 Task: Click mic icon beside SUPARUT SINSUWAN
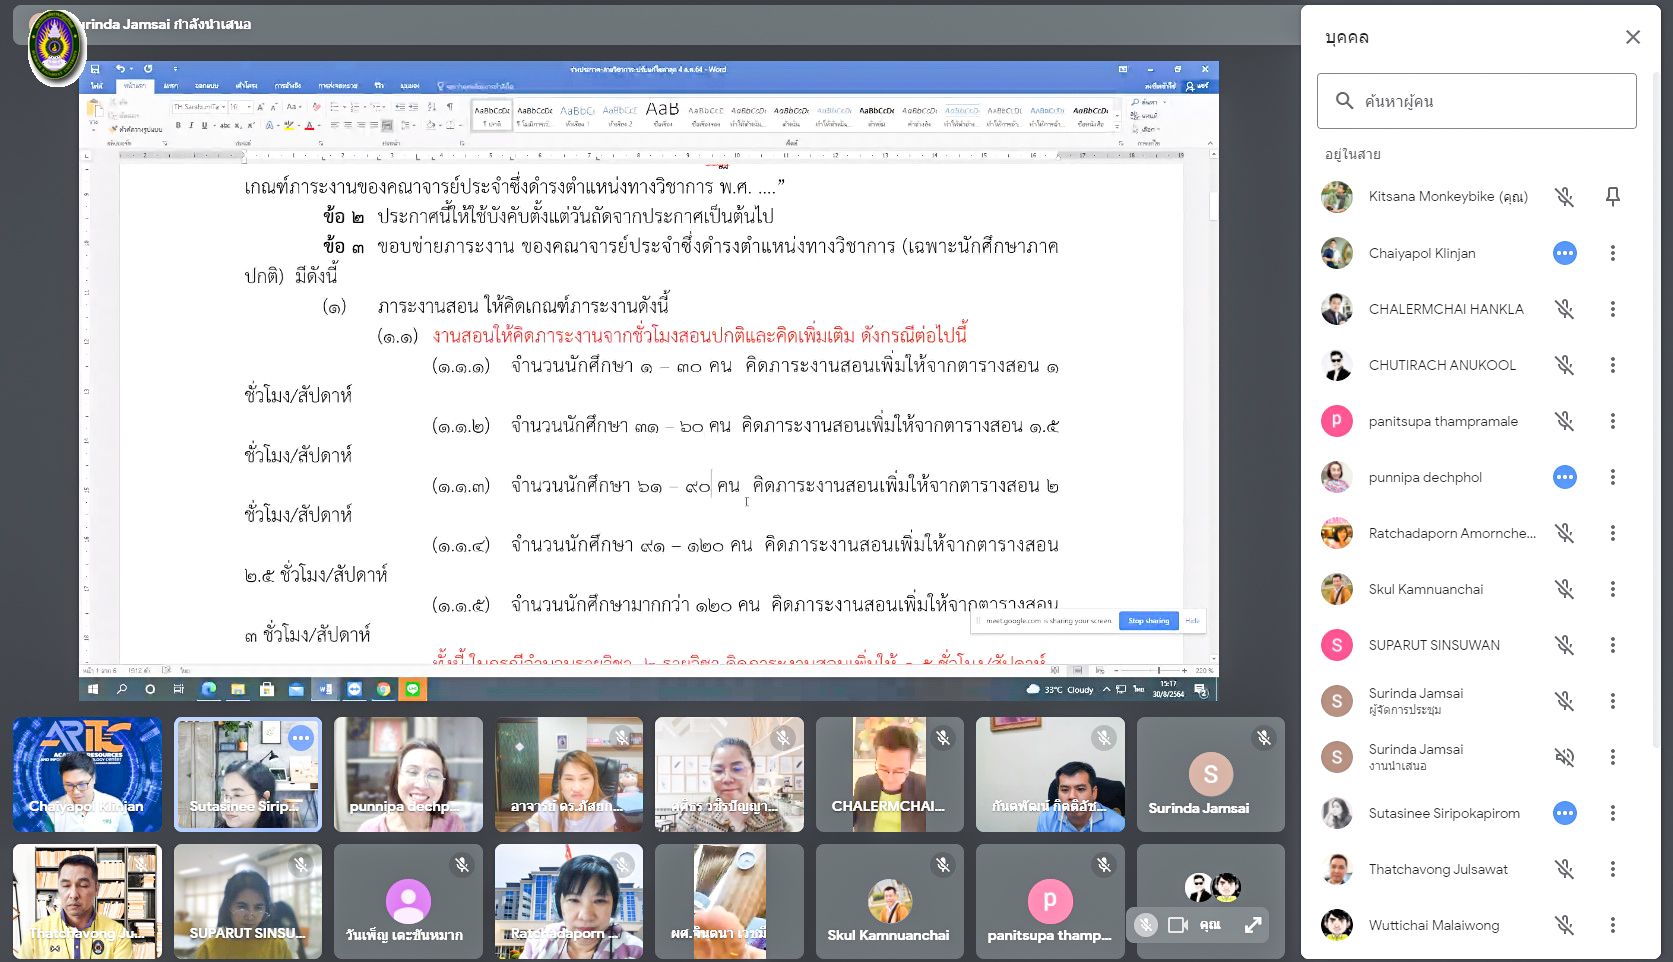(x=1564, y=645)
